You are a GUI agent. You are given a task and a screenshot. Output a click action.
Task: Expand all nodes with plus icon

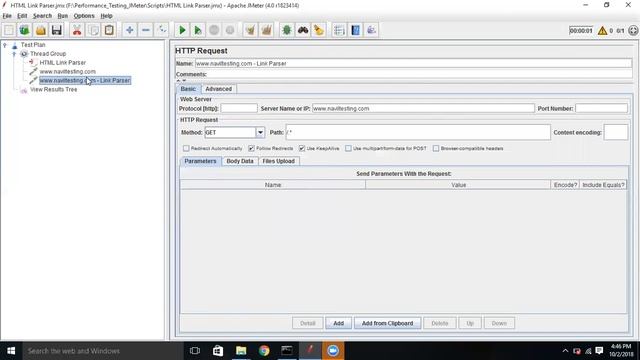pyautogui.click(x=129, y=30)
